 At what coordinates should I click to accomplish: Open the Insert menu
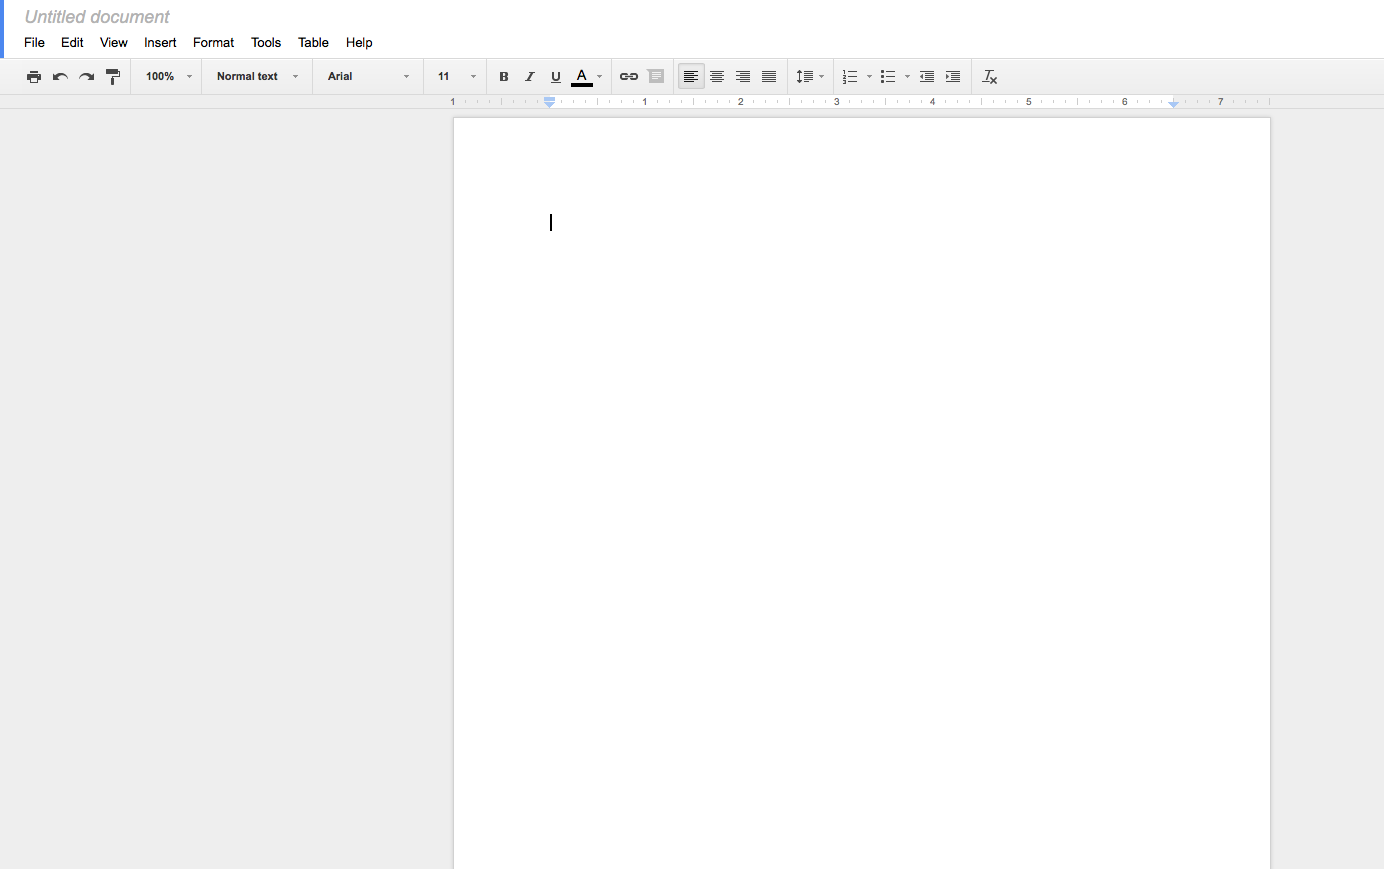click(160, 42)
